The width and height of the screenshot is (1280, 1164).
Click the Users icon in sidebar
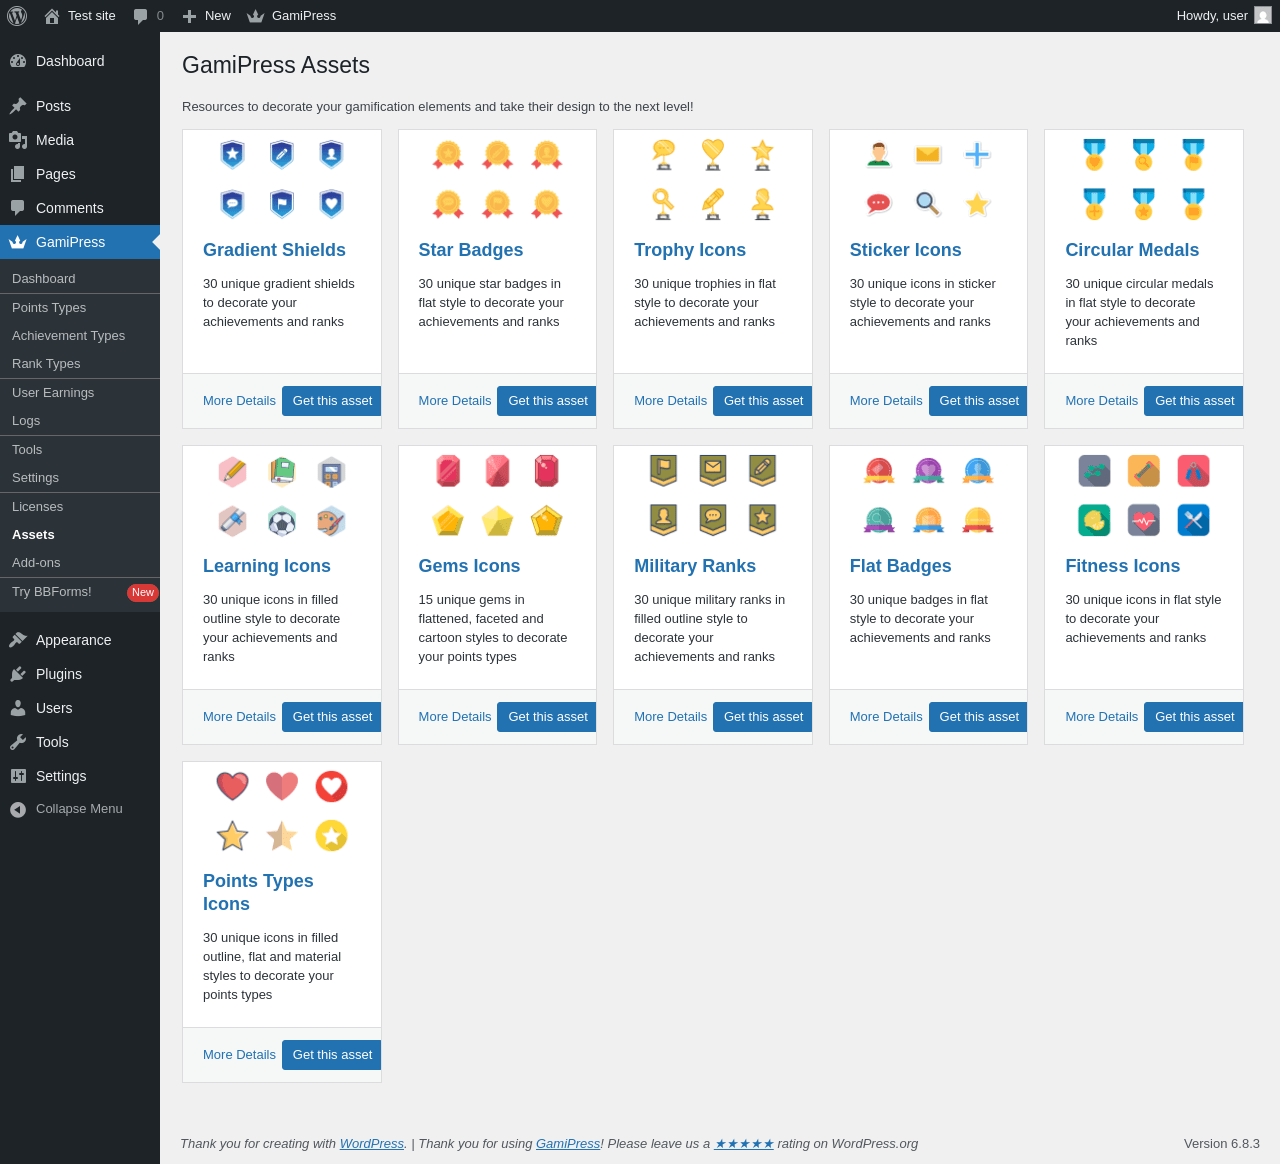pos(18,708)
